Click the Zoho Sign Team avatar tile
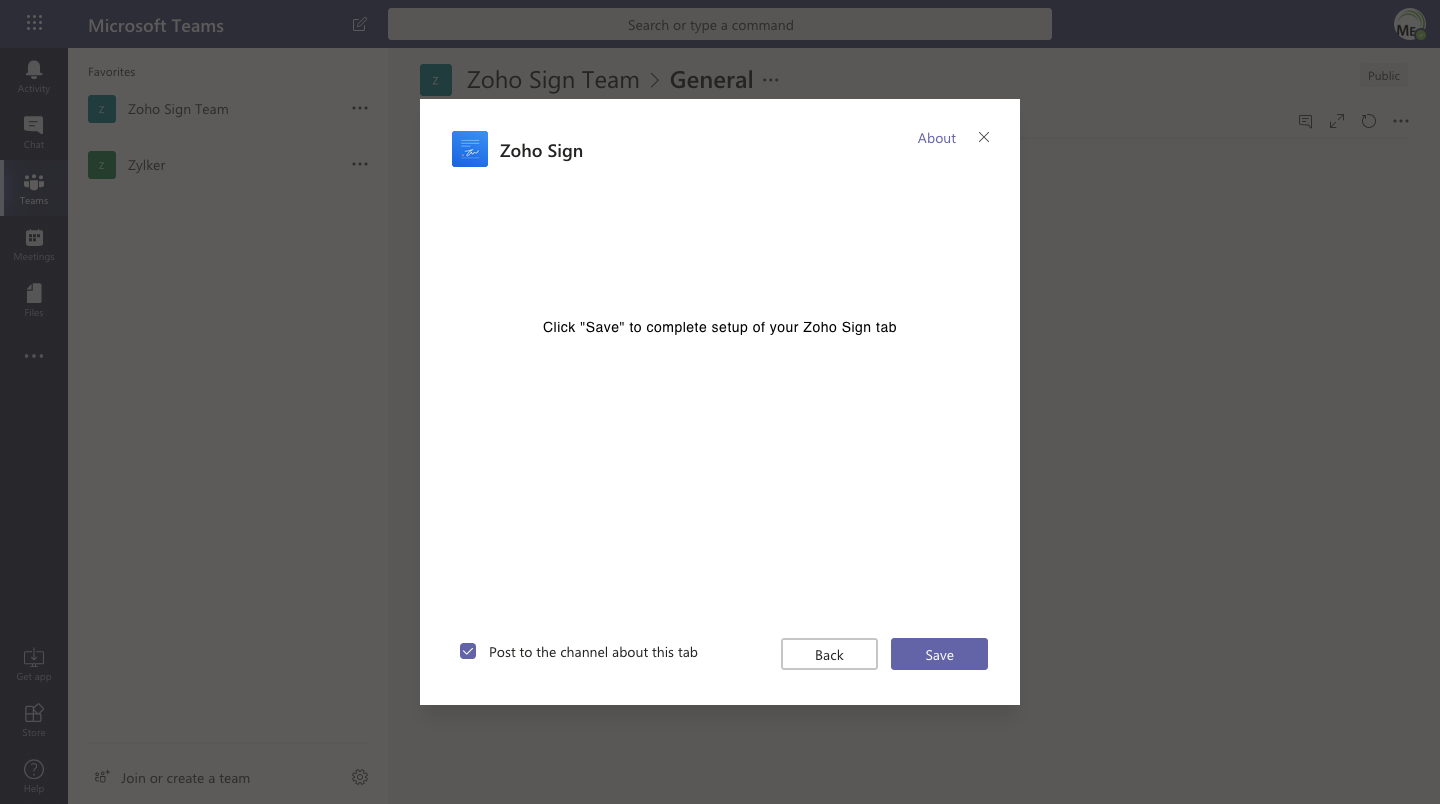Screen dimensions: 1440x804 click(102, 109)
